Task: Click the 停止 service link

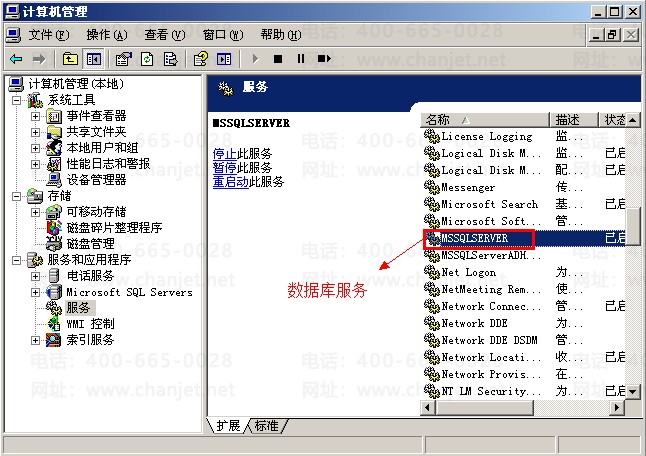Action: click(224, 154)
